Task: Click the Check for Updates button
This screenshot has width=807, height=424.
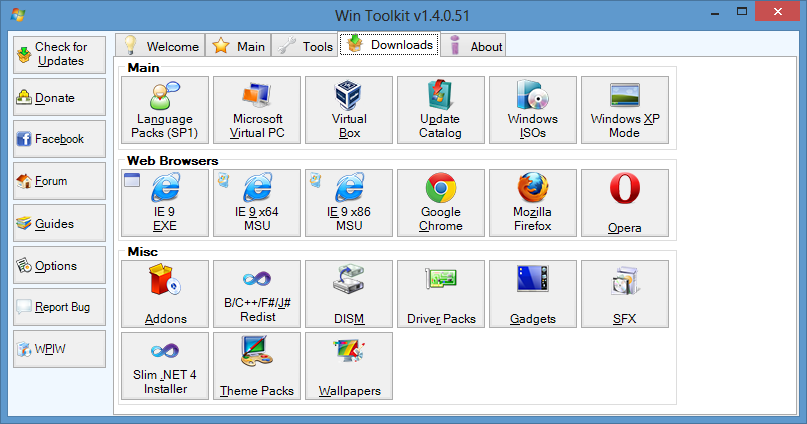Action: pyautogui.click(x=59, y=54)
